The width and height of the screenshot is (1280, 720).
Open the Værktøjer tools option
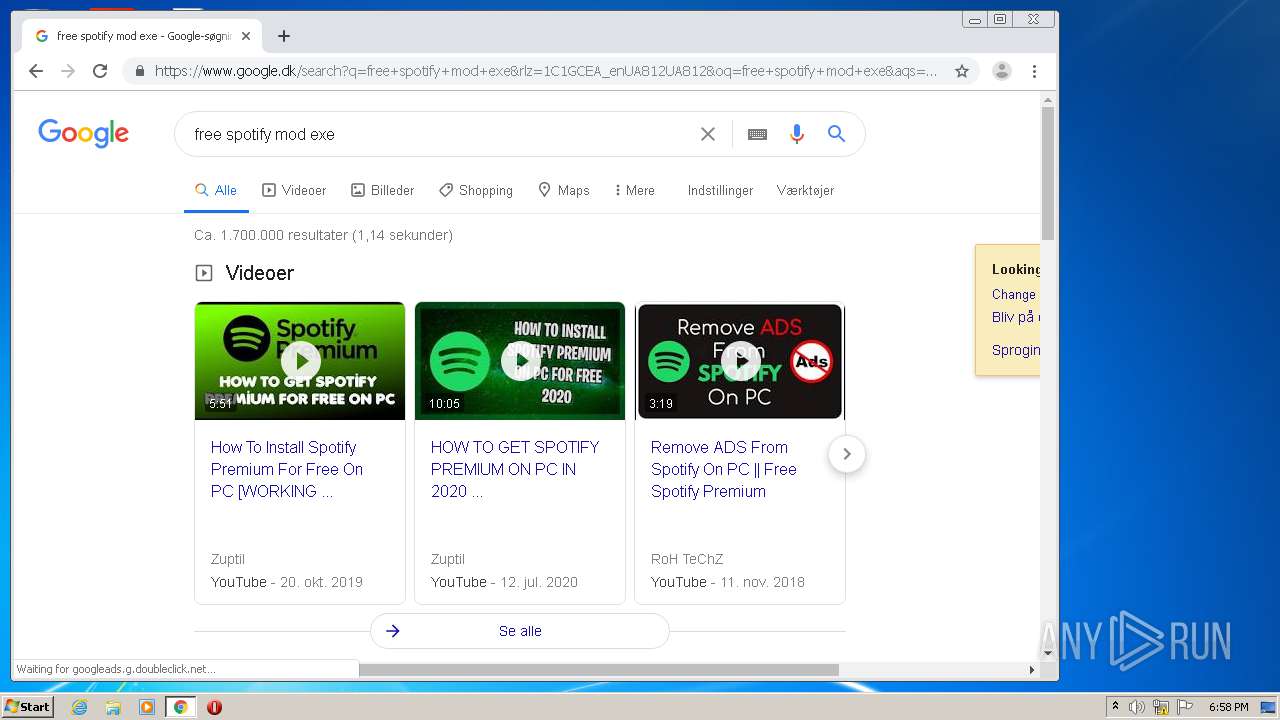[805, 190]
